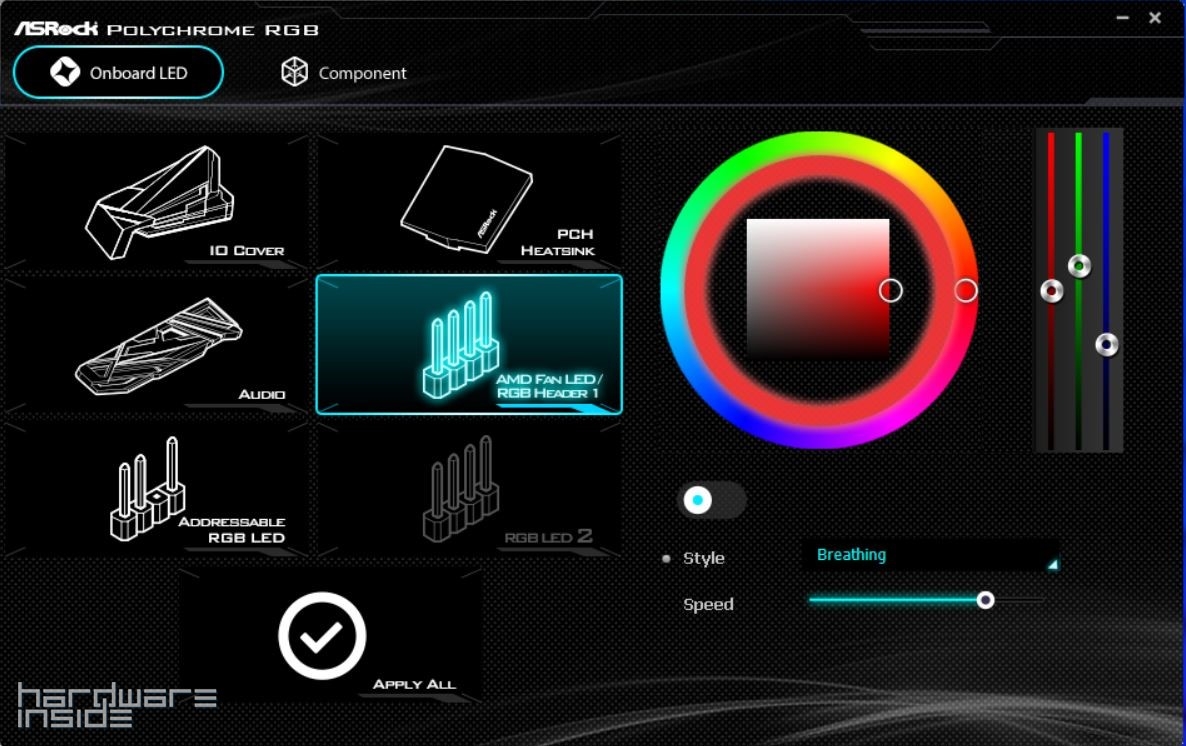Screen dimensions: 1186x746
Task: Click the dropdown arrow beside Breathing
Action: pyautogui.click(x=1052, y=565)
